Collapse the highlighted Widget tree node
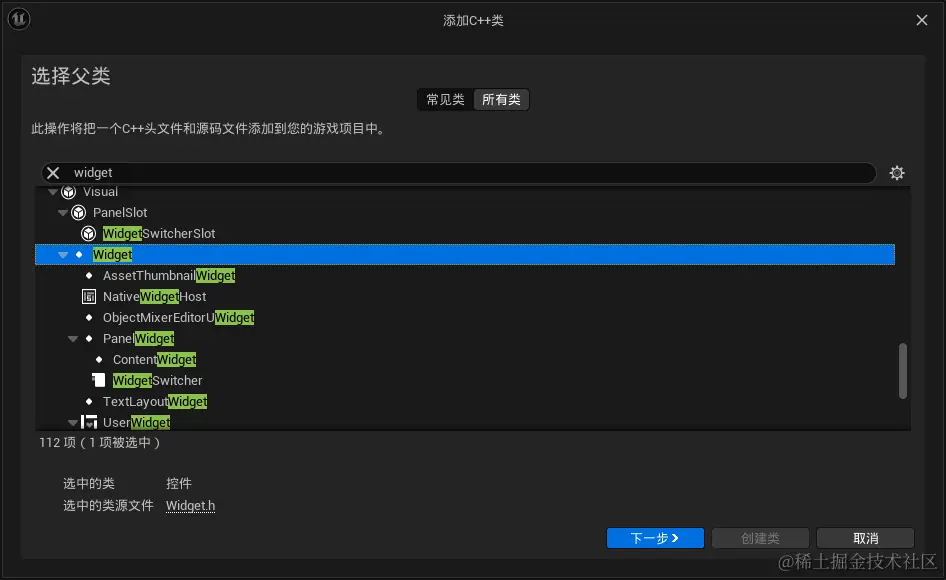Image resolution: width=946 pixels, height=580 pixels. coord(62,254)
